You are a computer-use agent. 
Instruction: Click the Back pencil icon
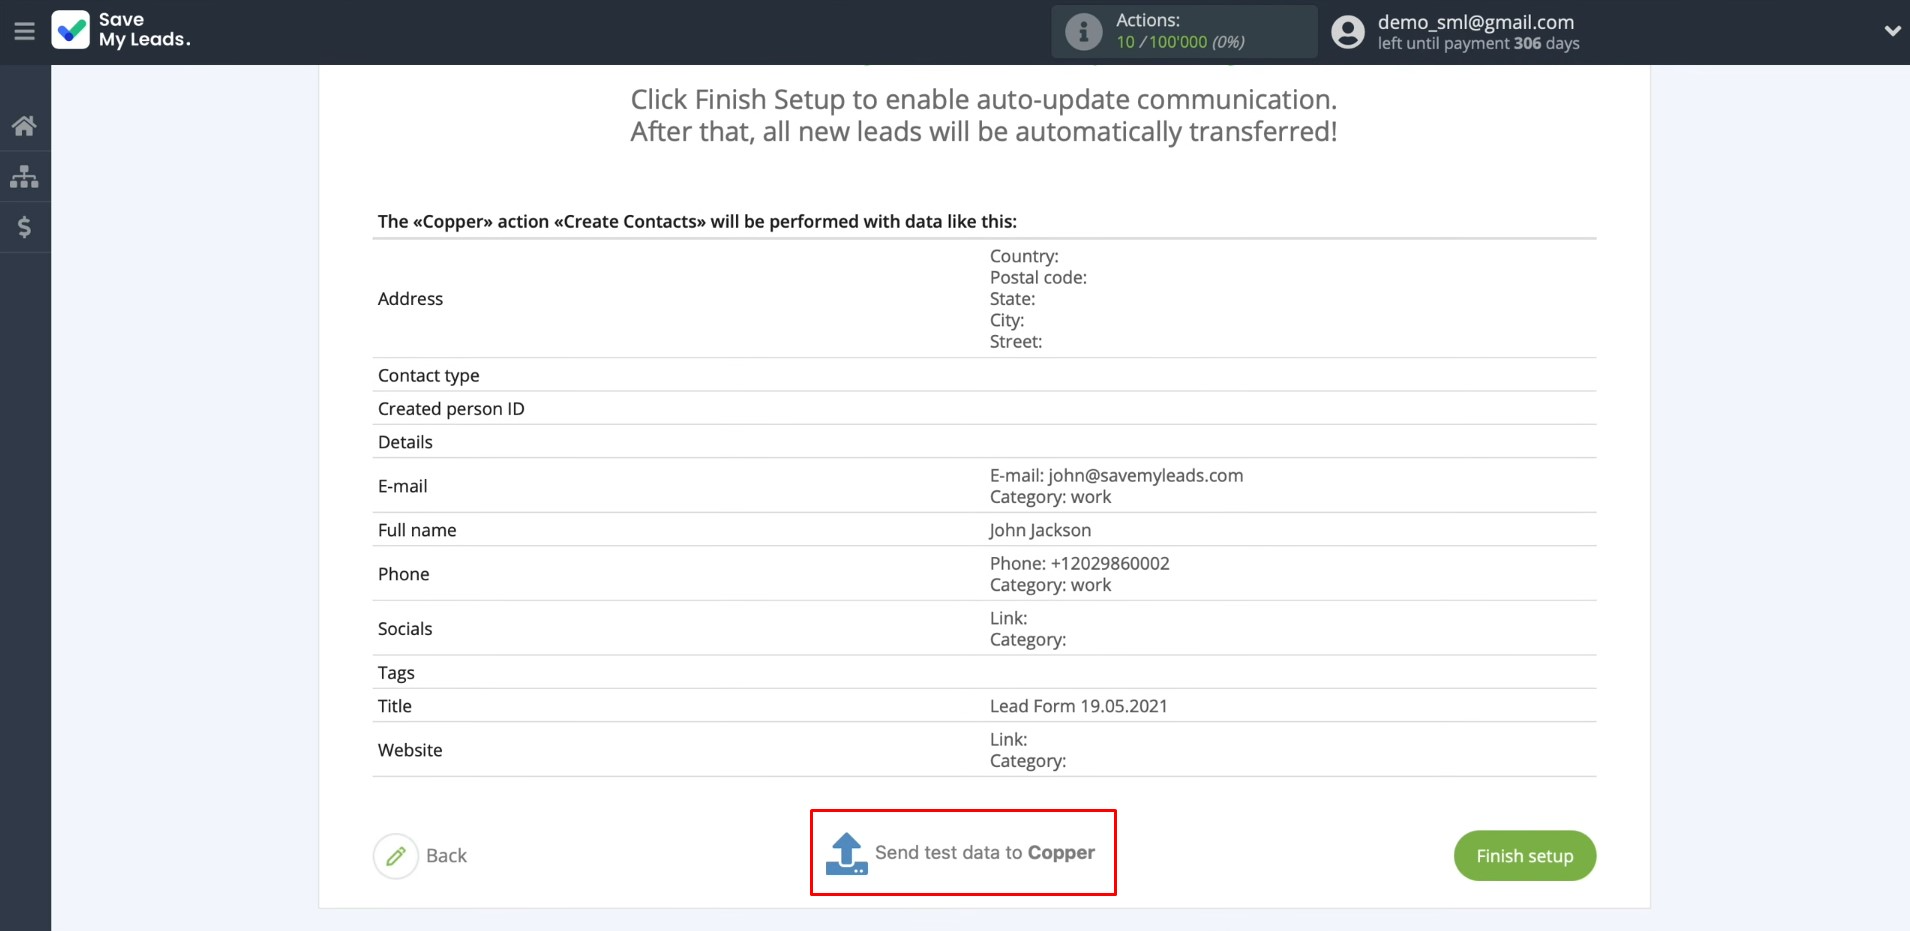coord(396,856)
